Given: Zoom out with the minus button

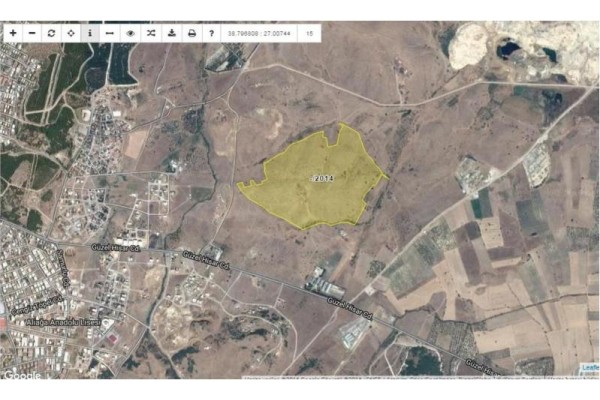Looking at the screenshot, I should coord(32,33).
